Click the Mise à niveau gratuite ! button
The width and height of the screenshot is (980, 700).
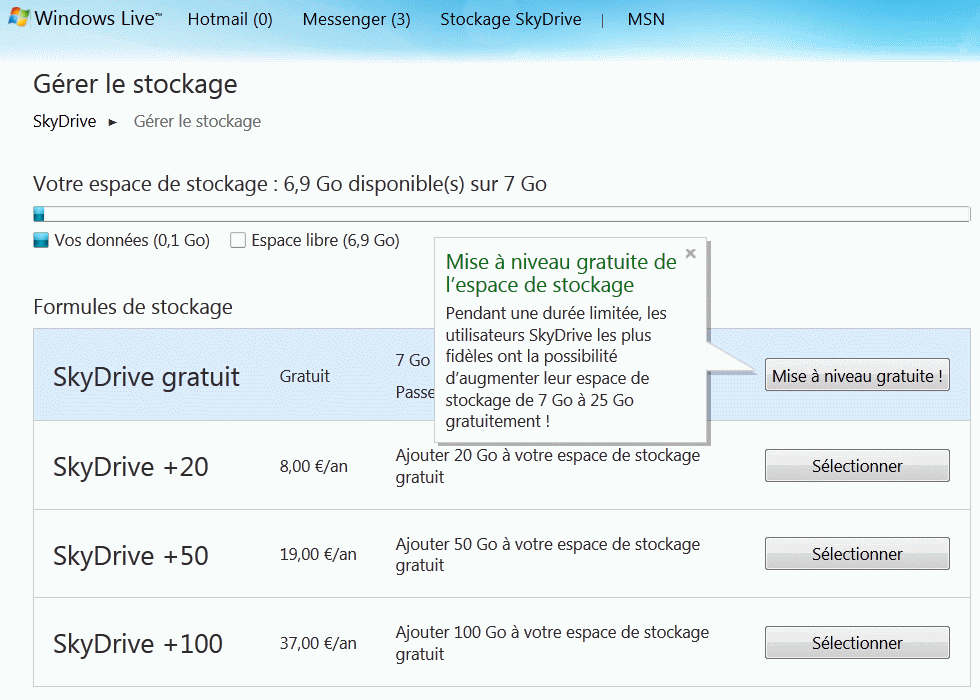point(857,375)
